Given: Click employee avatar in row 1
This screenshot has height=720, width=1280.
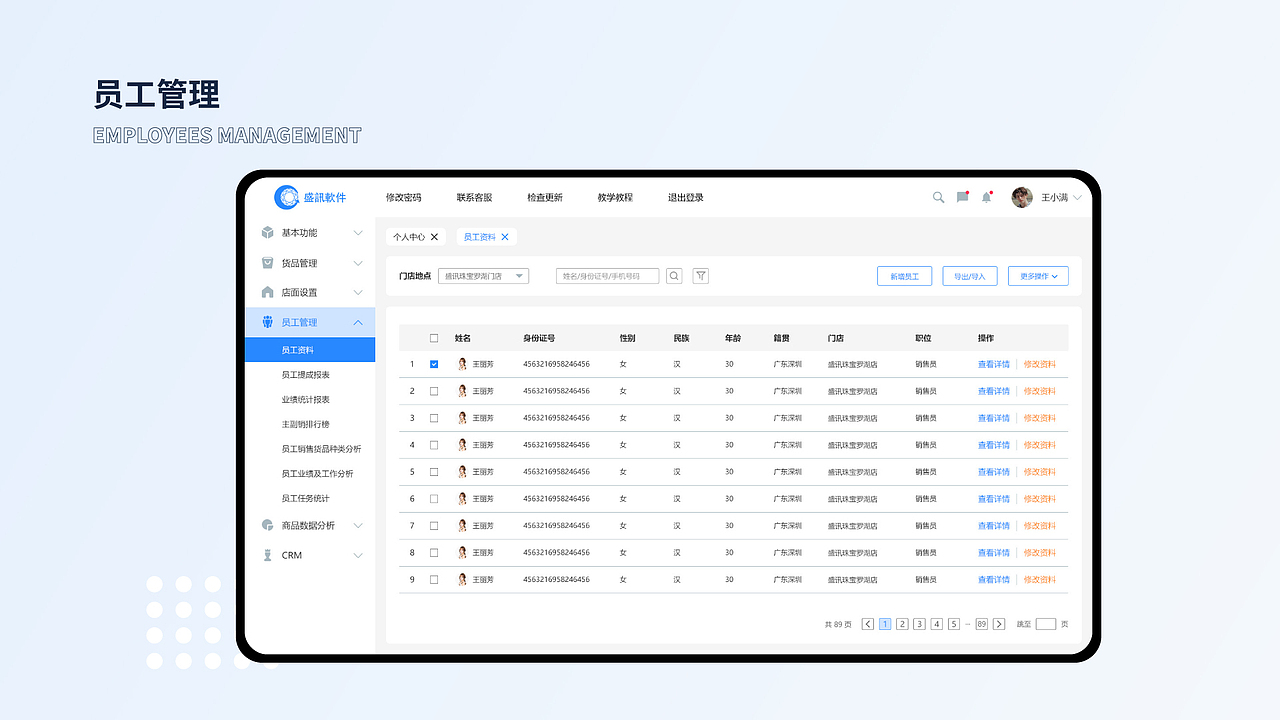Looking at the screenshot, I should [462, 364].
